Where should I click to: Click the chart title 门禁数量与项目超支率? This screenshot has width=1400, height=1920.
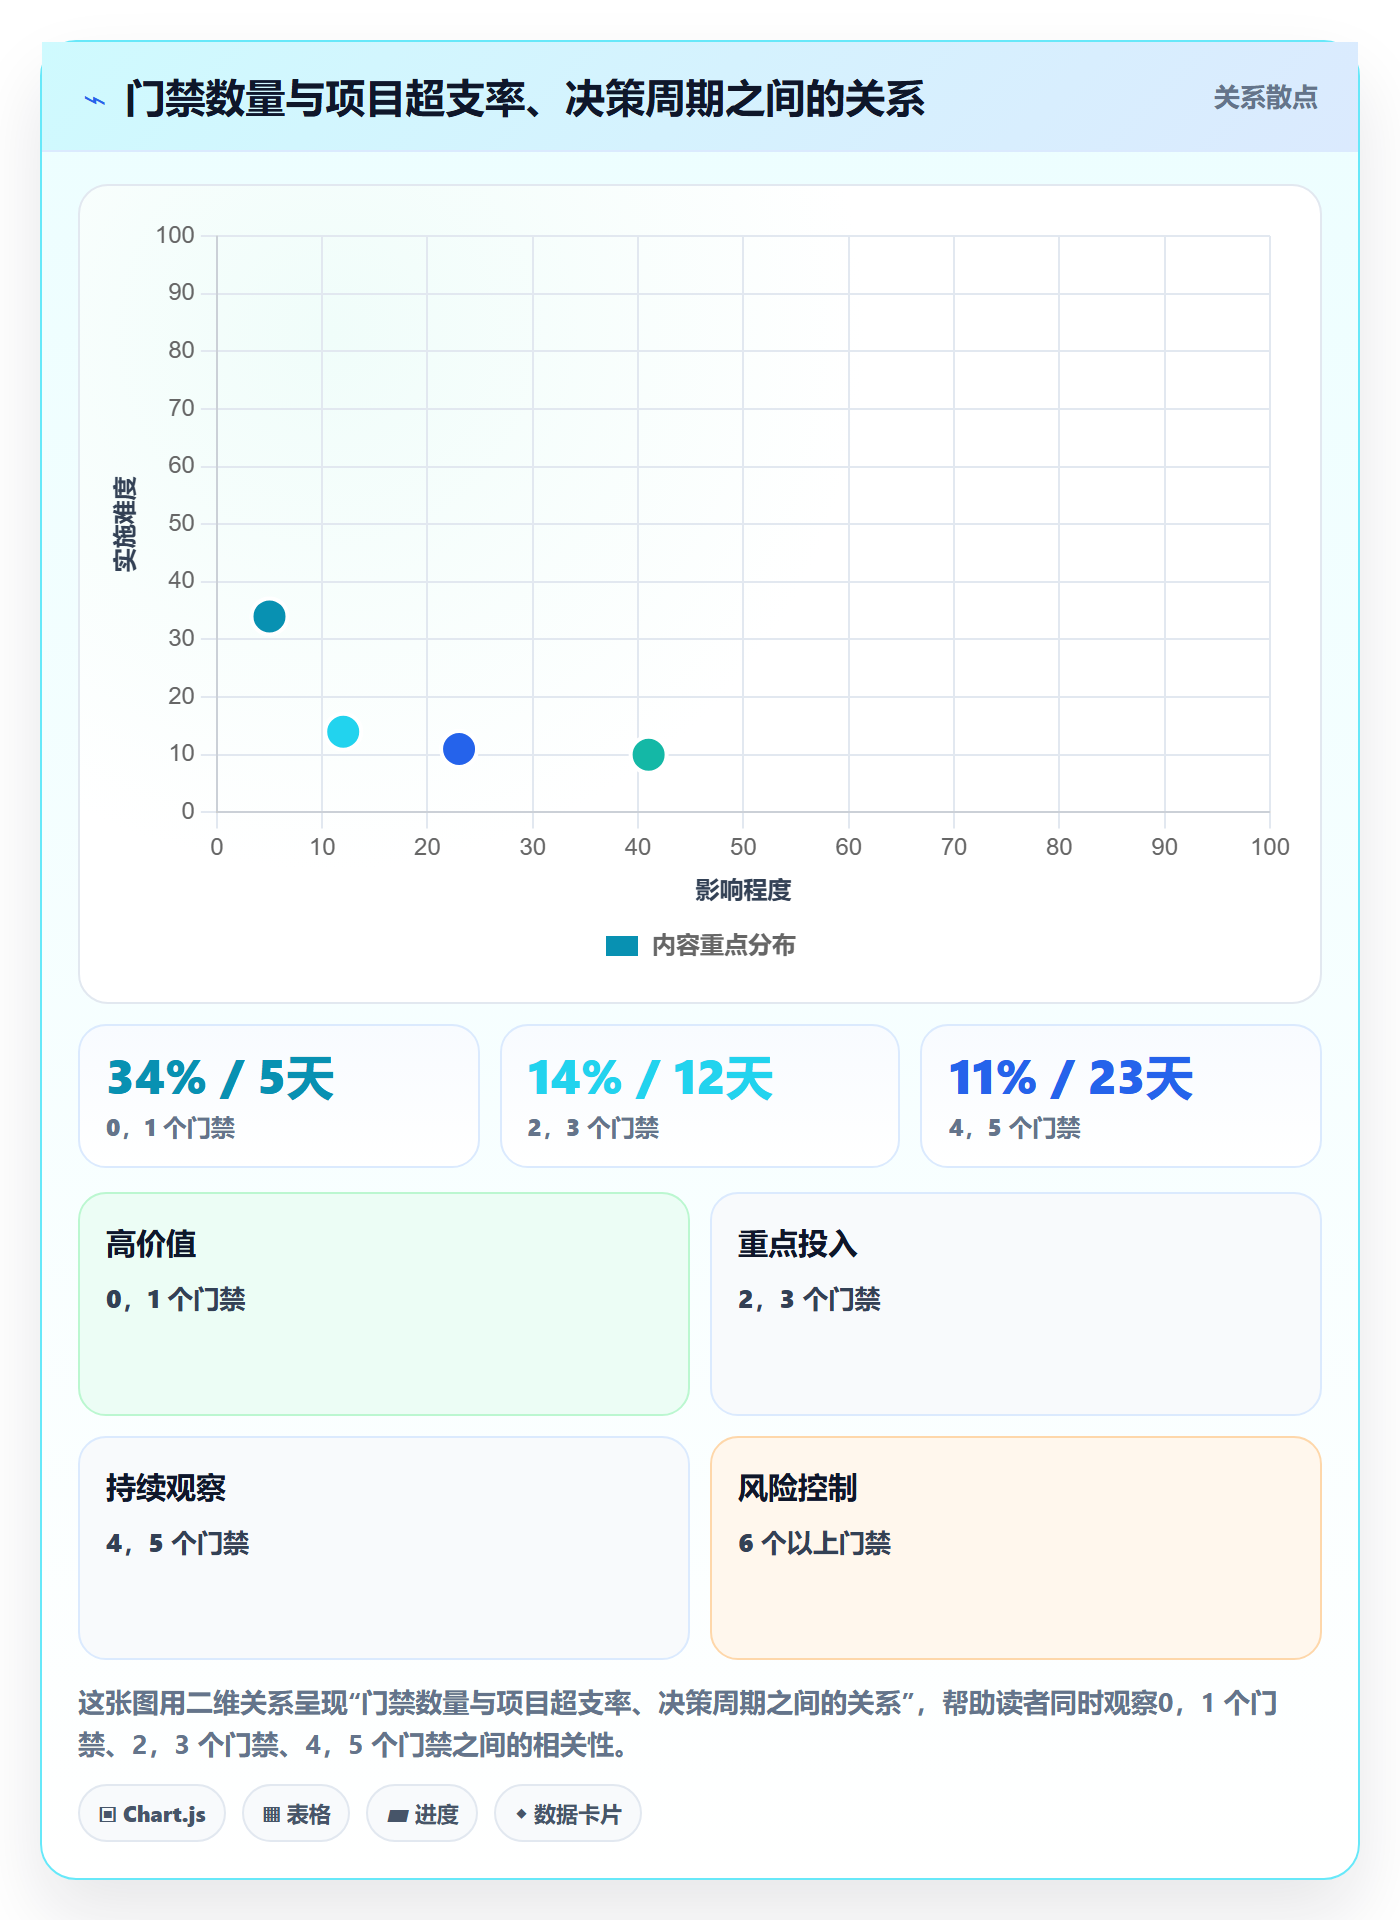(525, 99)
